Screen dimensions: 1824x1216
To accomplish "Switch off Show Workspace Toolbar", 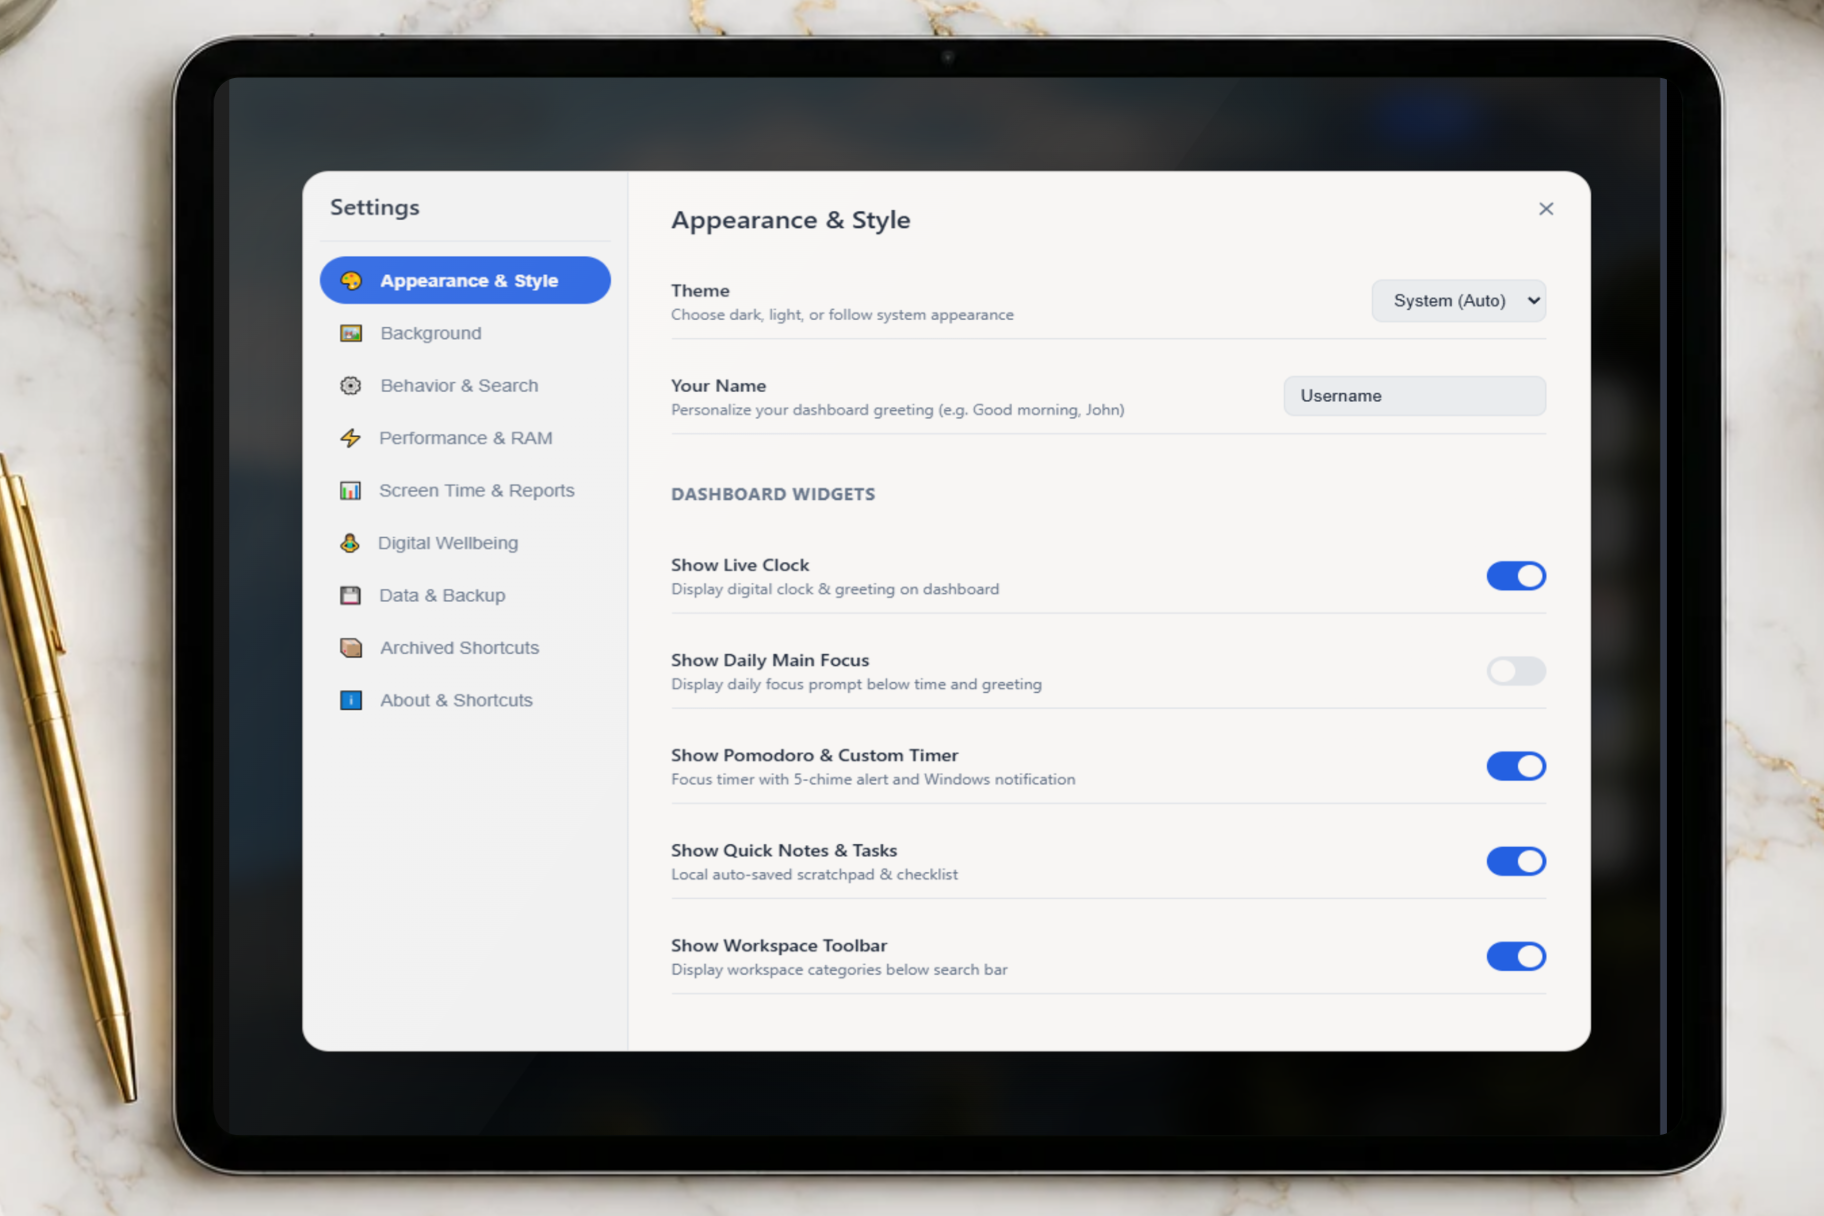I will pyautogui.click(x=1516, y=956).
